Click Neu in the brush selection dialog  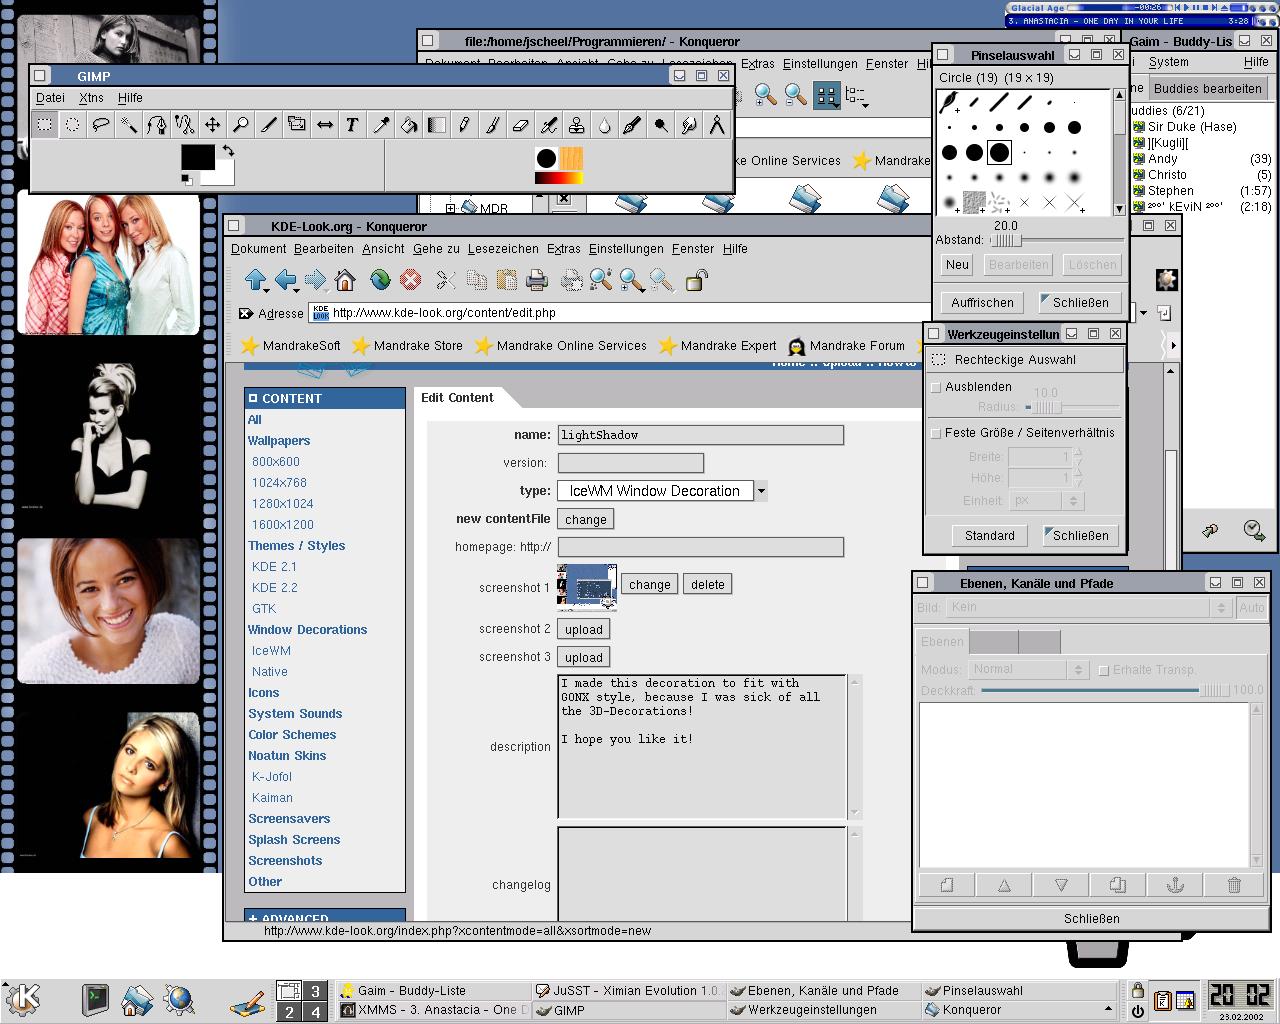point(957,265)
